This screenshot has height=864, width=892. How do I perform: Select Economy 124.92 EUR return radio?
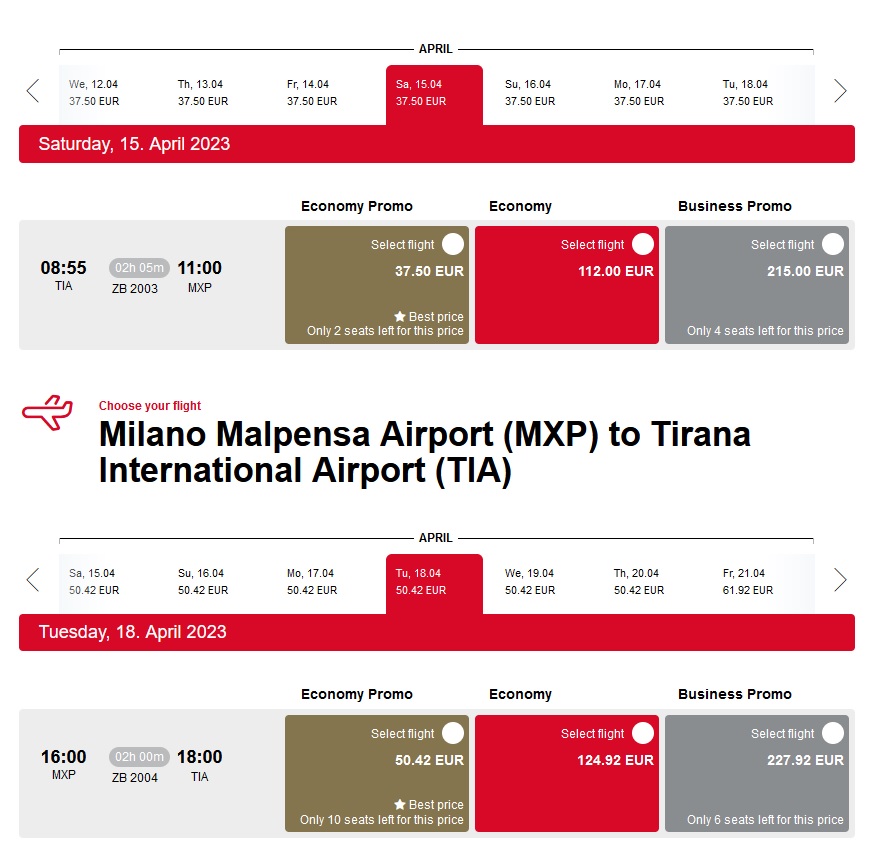pos(643,733)
